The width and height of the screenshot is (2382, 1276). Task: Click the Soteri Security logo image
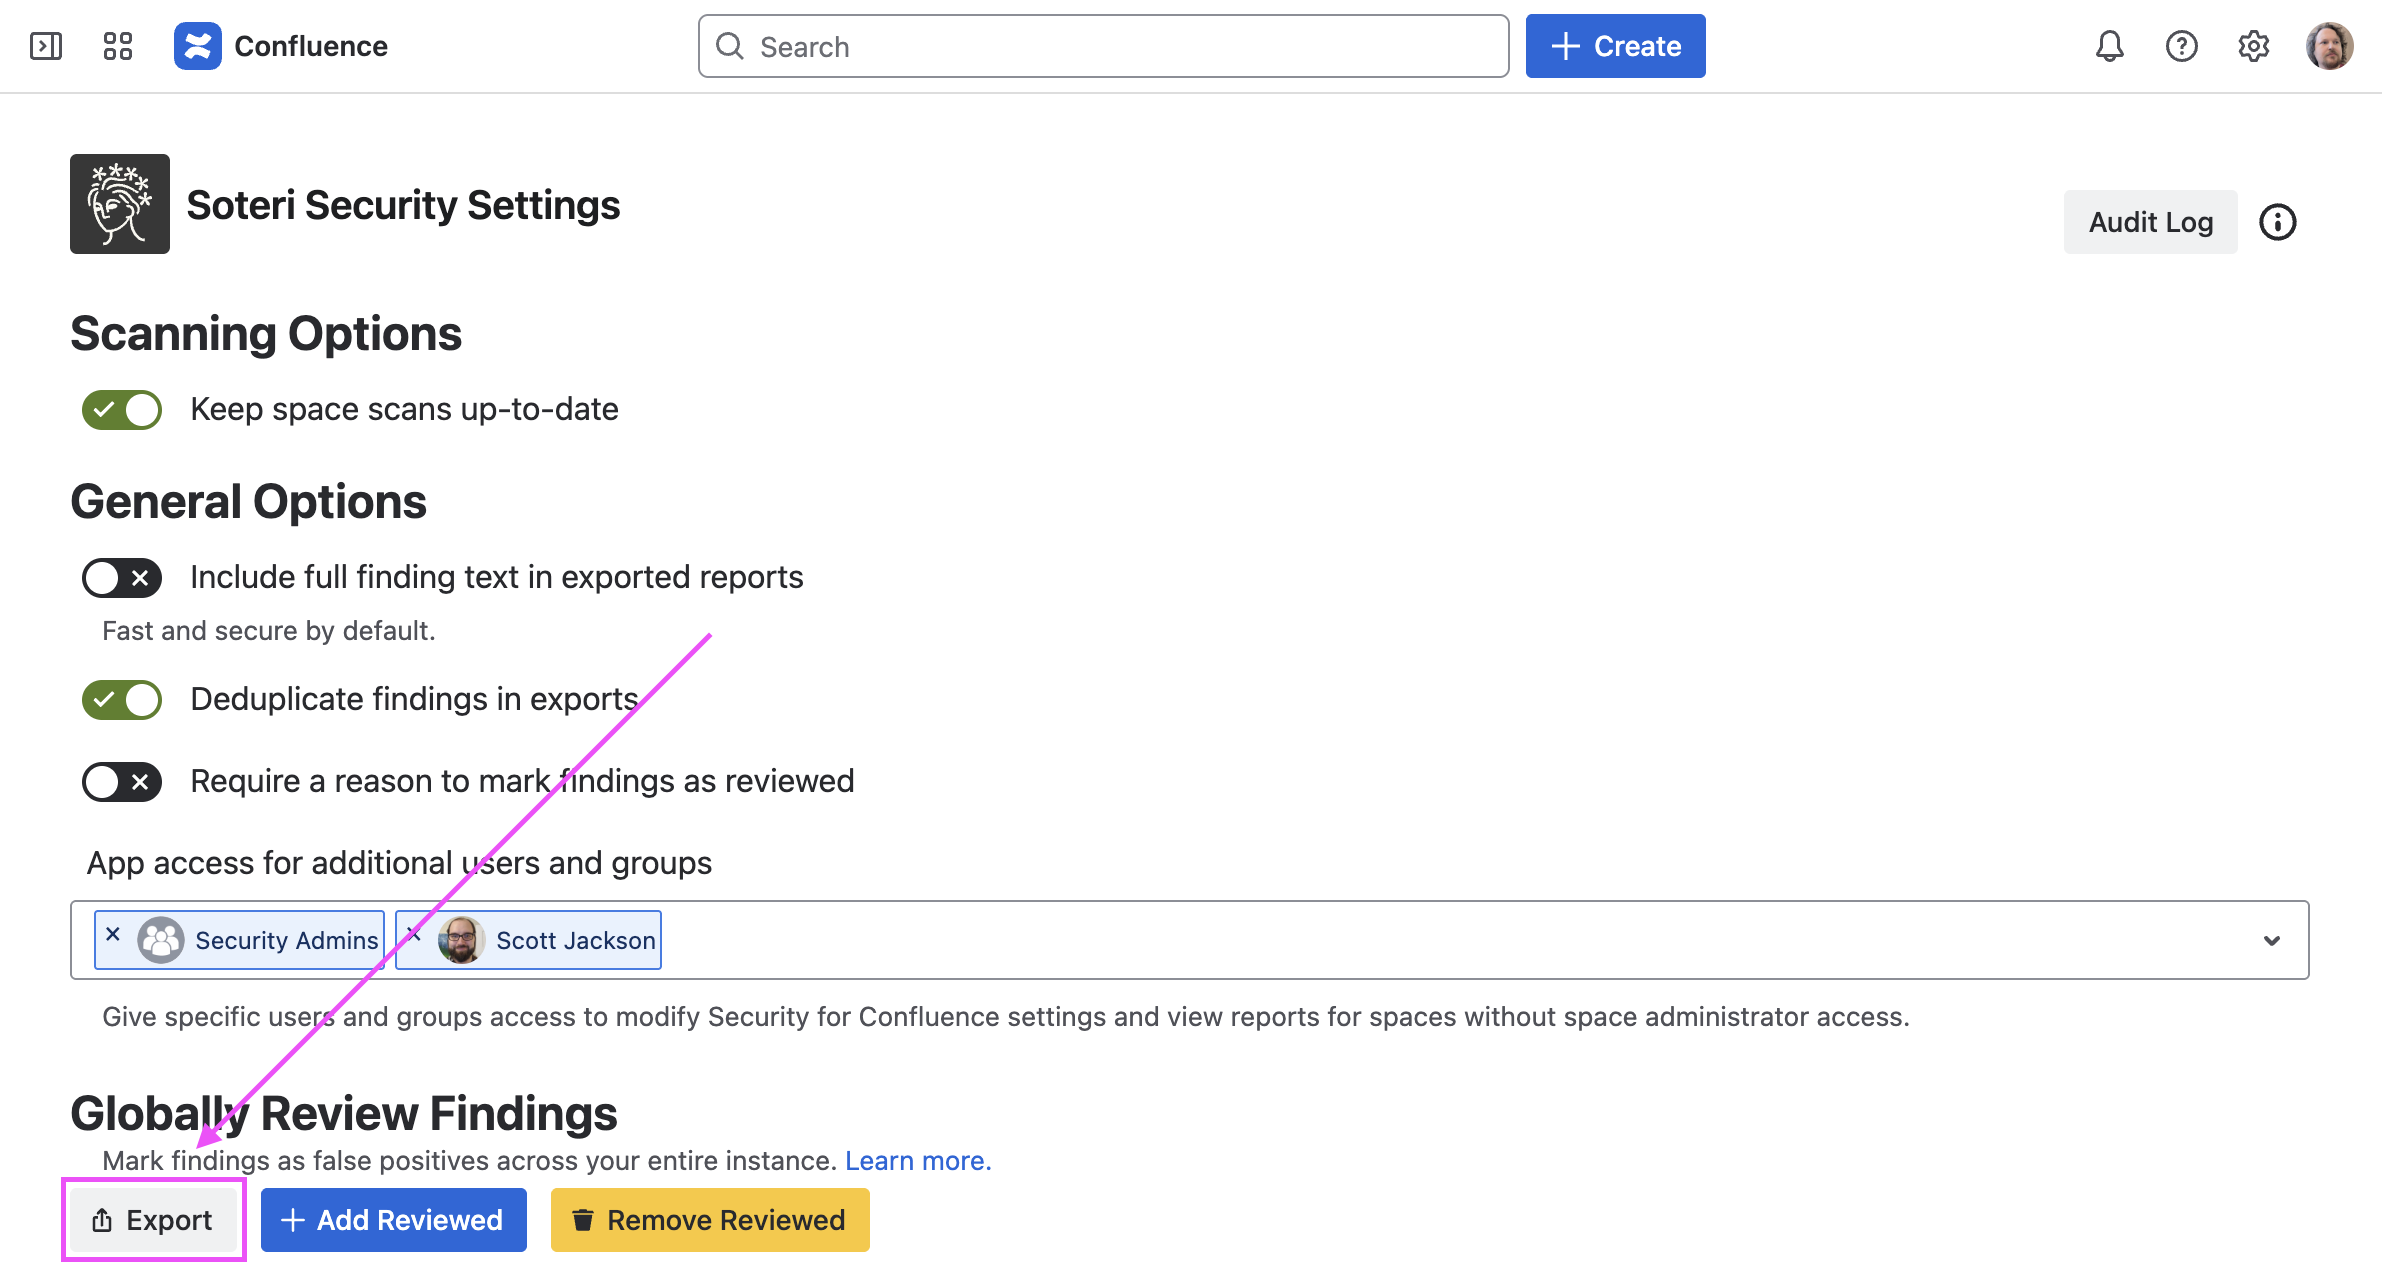pyautogui.click(x=120, y=204)
